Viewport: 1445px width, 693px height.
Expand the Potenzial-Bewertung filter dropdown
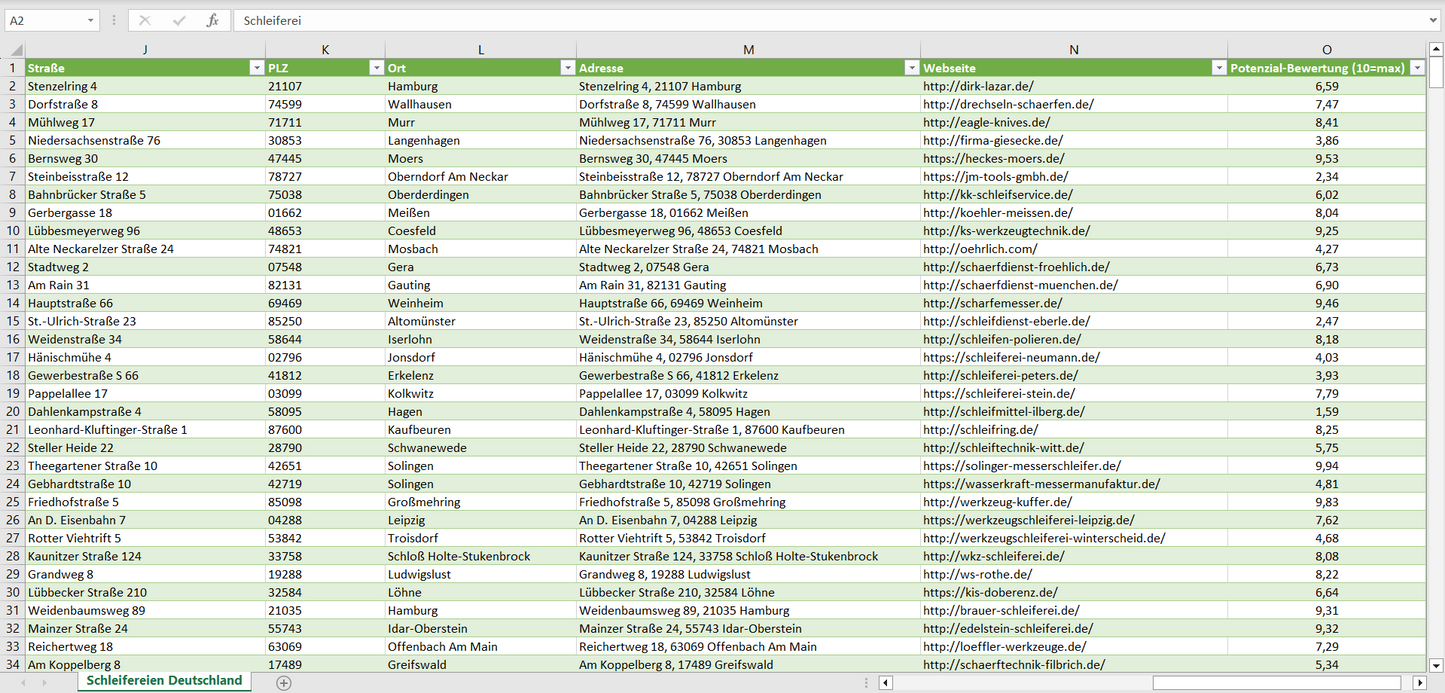1417,68
